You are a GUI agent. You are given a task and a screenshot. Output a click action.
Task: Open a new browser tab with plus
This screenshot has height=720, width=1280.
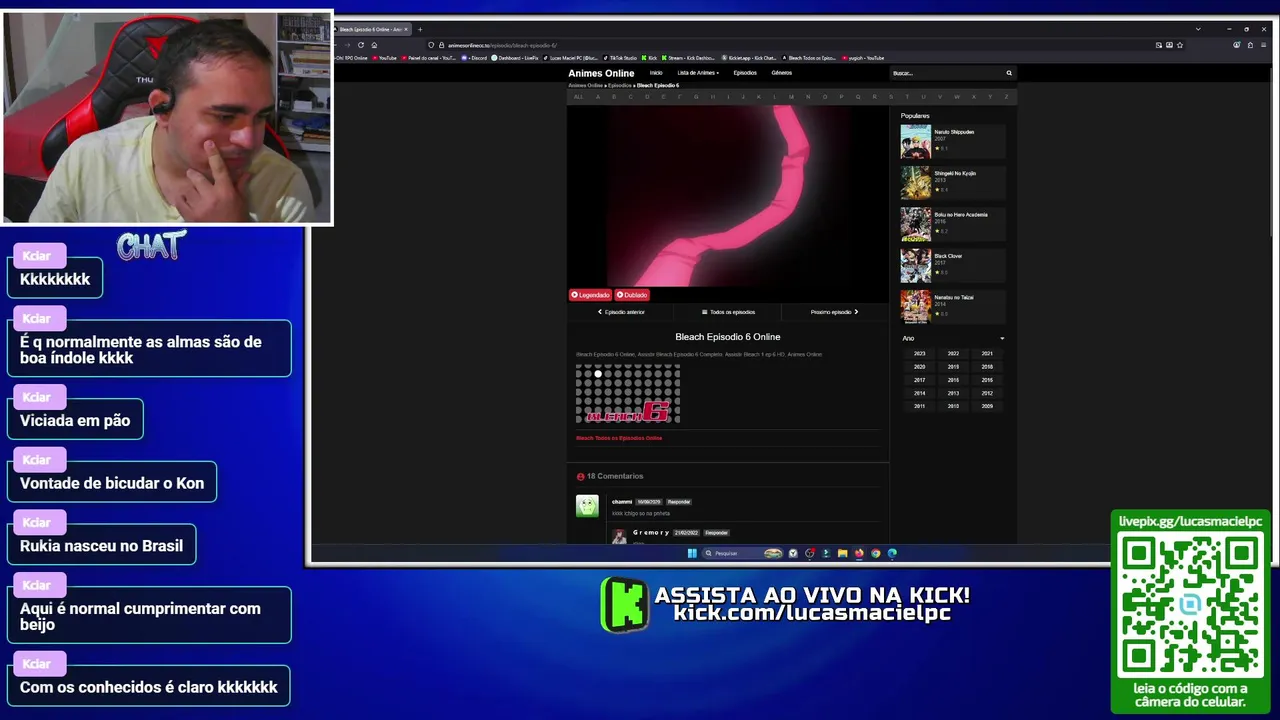(420, 29)
